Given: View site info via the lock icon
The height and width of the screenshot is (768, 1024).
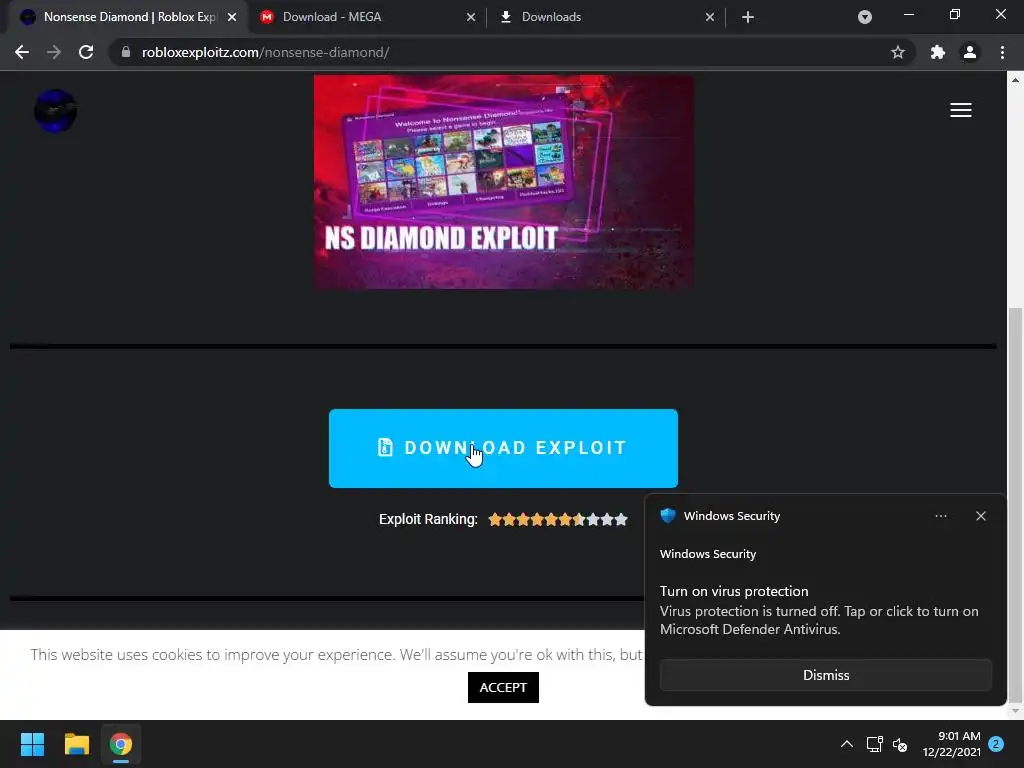Looking at the screenshot, I should pos(126,52).
